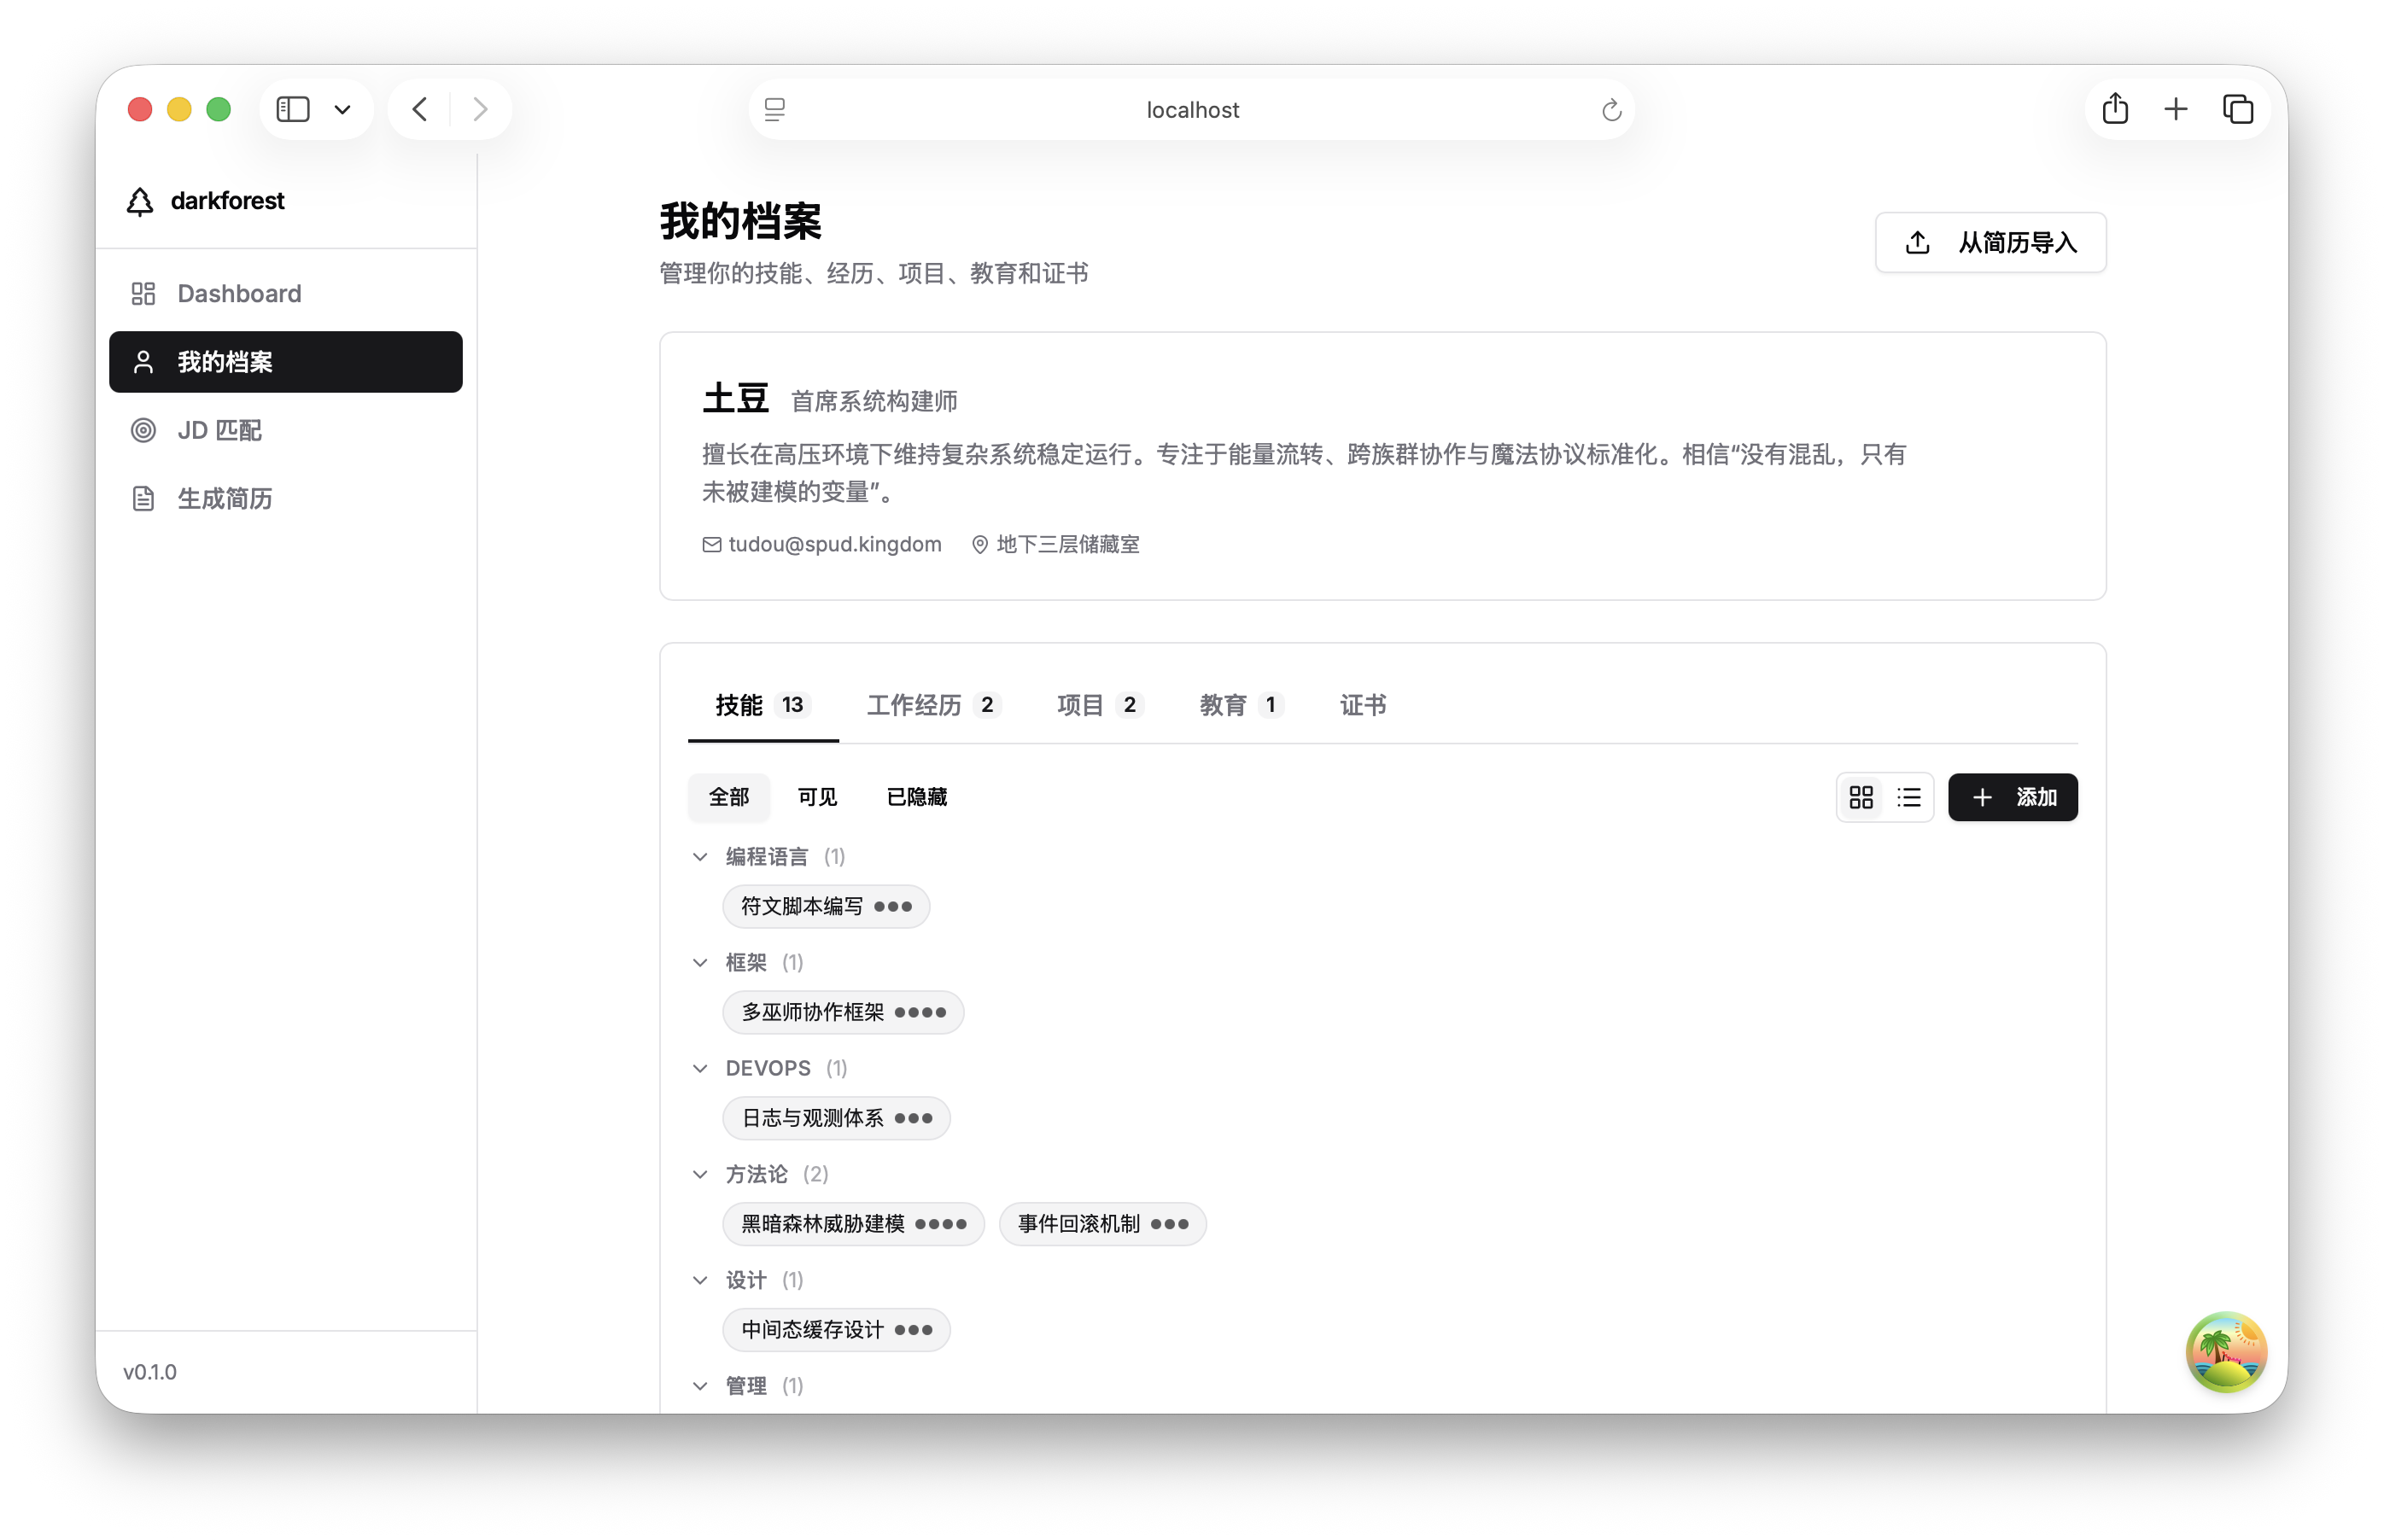Screen dimensions: 2384x1540
Task: Show 已隐藏 skills only
Action: click(x=913, y=796)
